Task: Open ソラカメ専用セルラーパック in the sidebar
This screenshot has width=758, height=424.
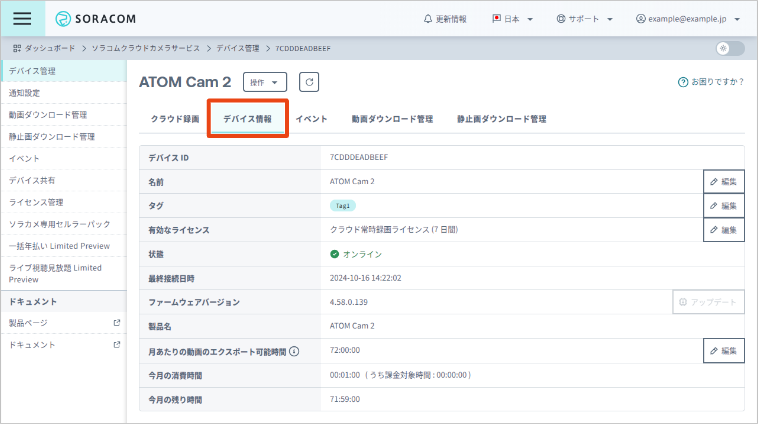Action: (63, 224)
